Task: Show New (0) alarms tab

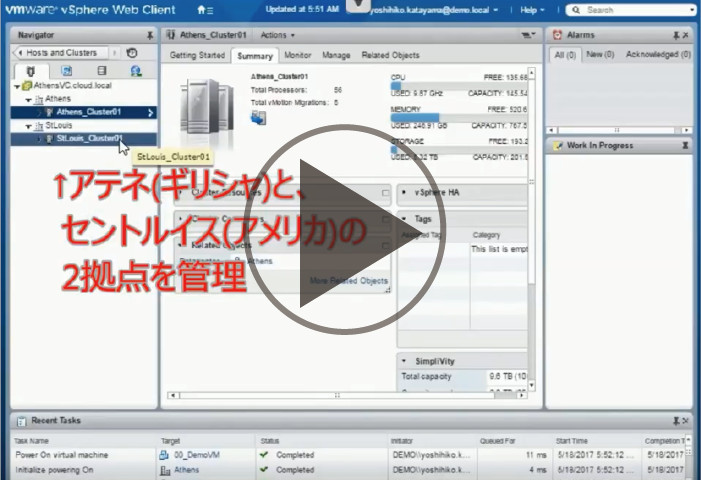Action: click(x=600, y=55)
